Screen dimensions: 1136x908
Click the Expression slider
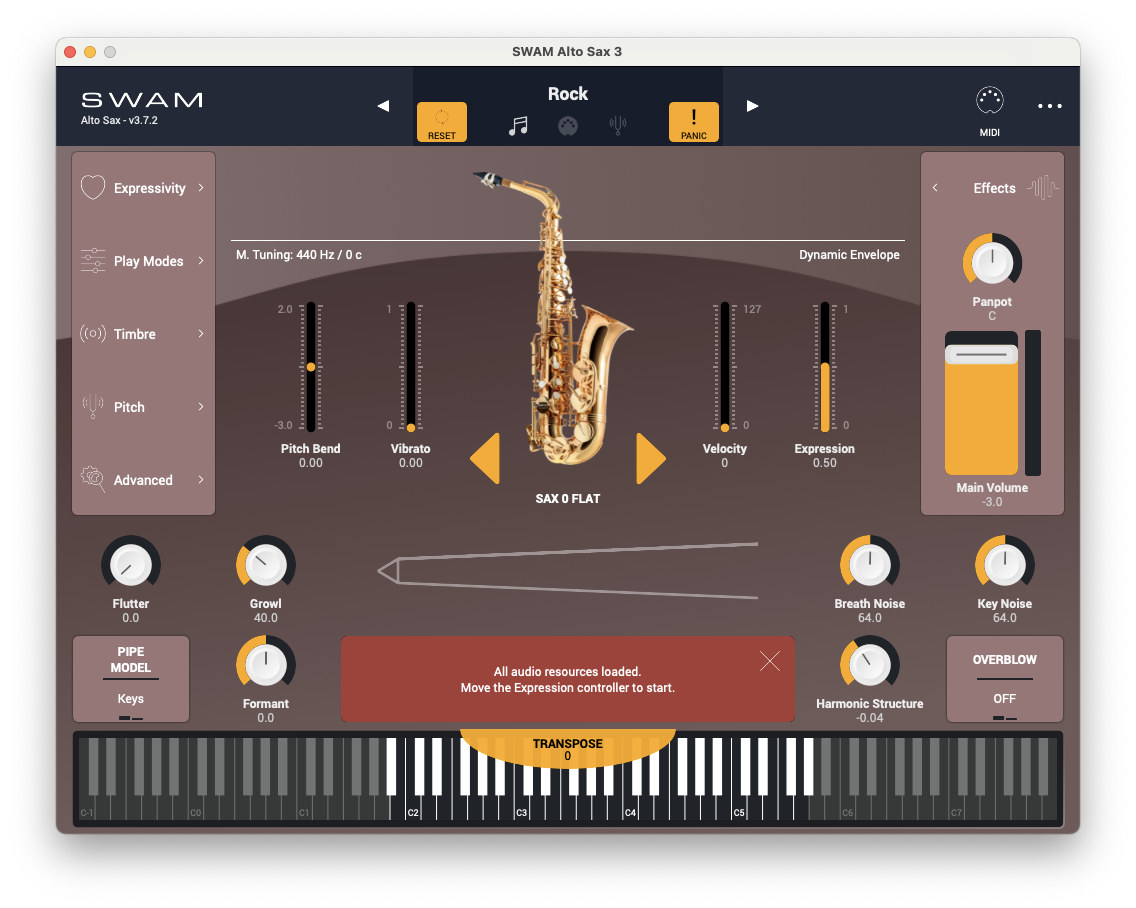click(x=824, y=367)
